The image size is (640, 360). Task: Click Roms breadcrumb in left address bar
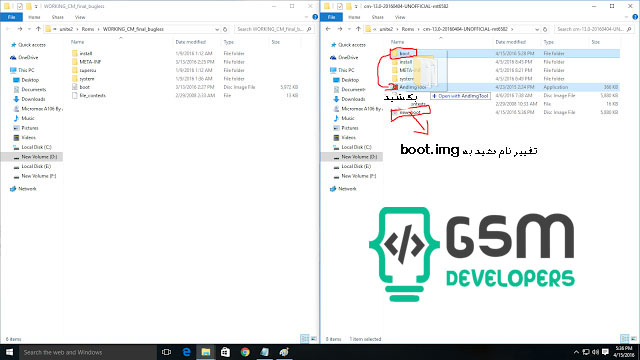[x=88, y=29]
